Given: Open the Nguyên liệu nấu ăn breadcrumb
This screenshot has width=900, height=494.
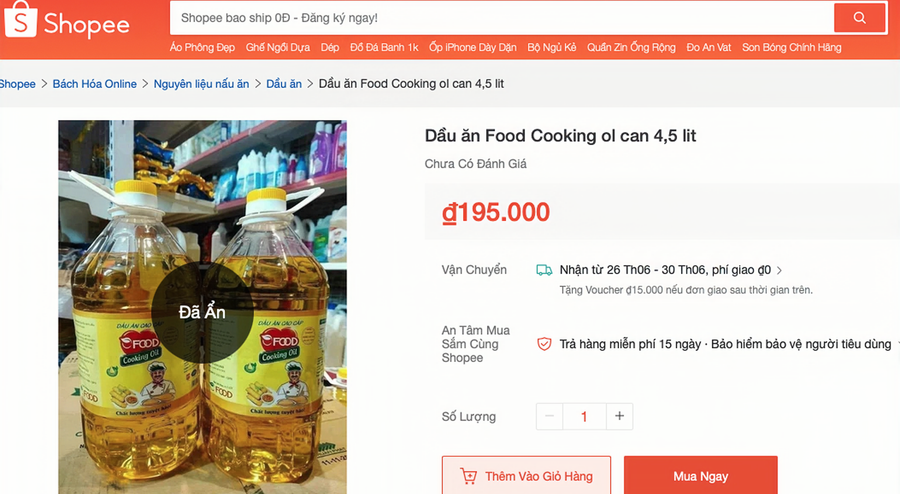Looking at the screenshot, I should tap(201, 84).
